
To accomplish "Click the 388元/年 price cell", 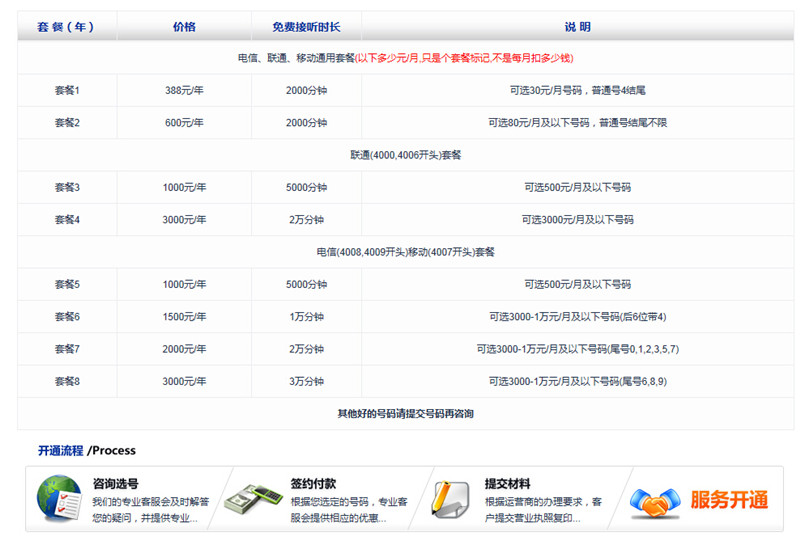I will pos(184,91).
